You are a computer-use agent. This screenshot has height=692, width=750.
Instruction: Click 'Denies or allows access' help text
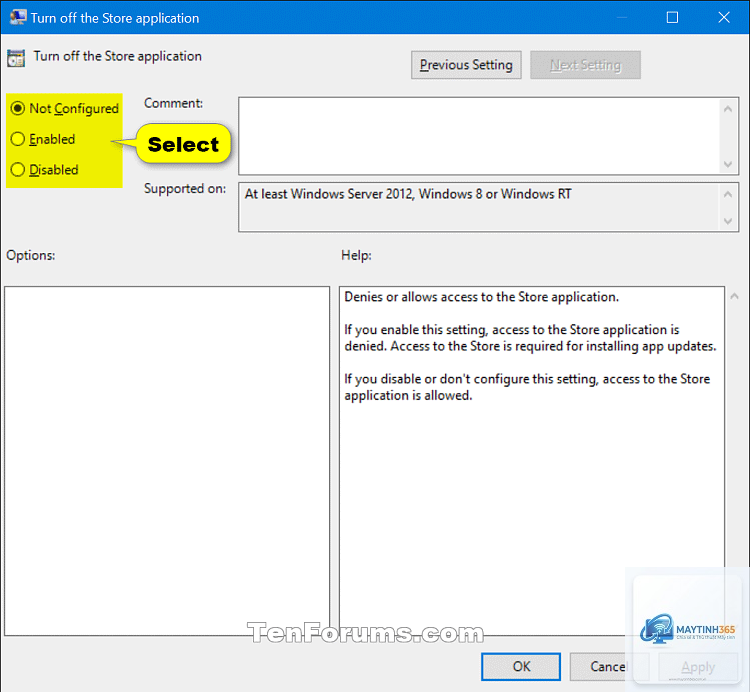coord(481,297)
